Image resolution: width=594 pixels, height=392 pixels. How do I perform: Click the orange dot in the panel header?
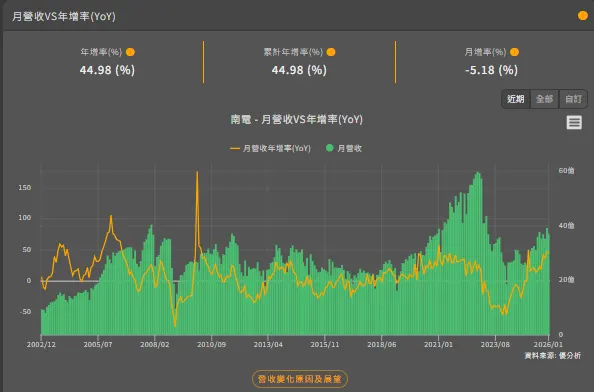point(583,16)
